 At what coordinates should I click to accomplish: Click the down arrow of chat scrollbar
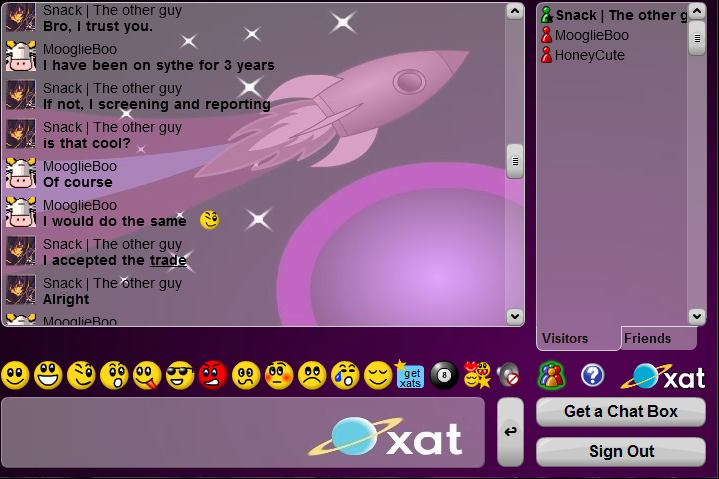(515, 316)
